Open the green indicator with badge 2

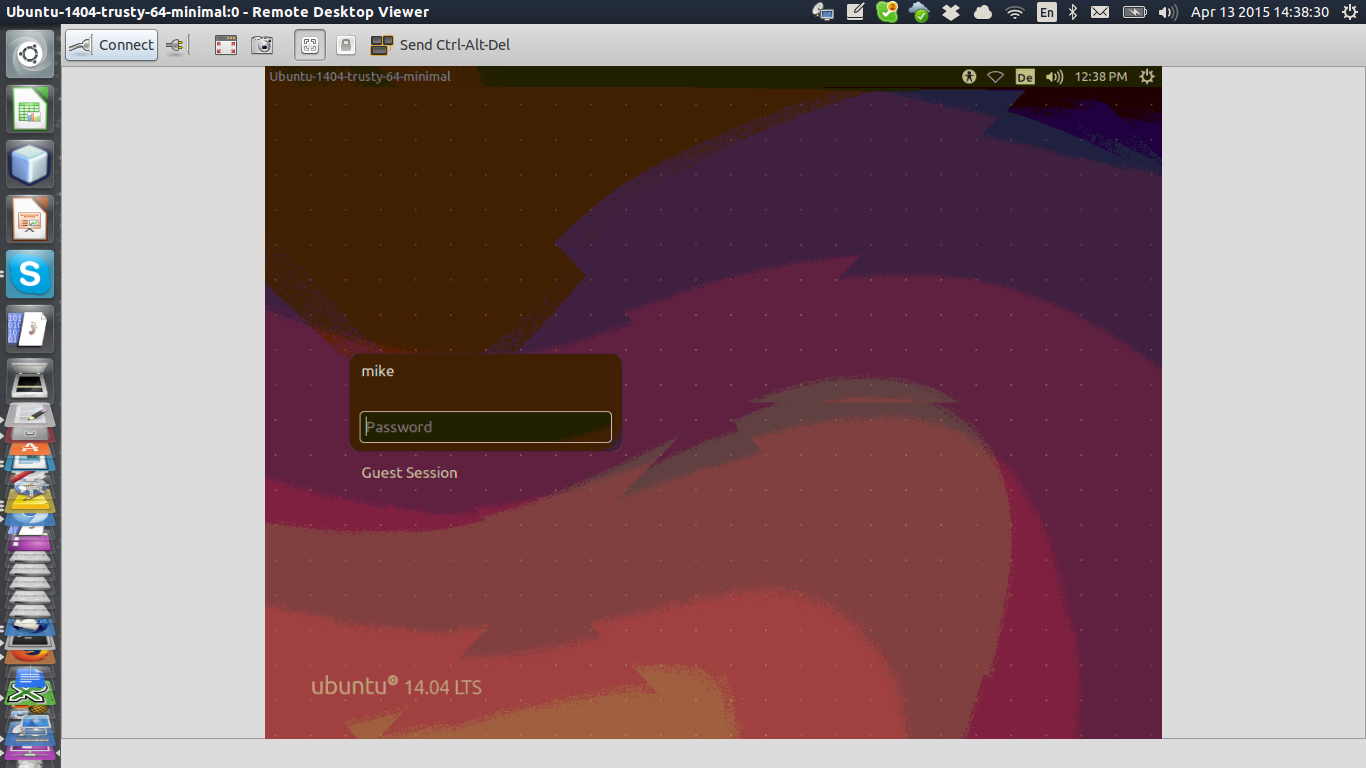pyautogui.click(x=887, y=12)
